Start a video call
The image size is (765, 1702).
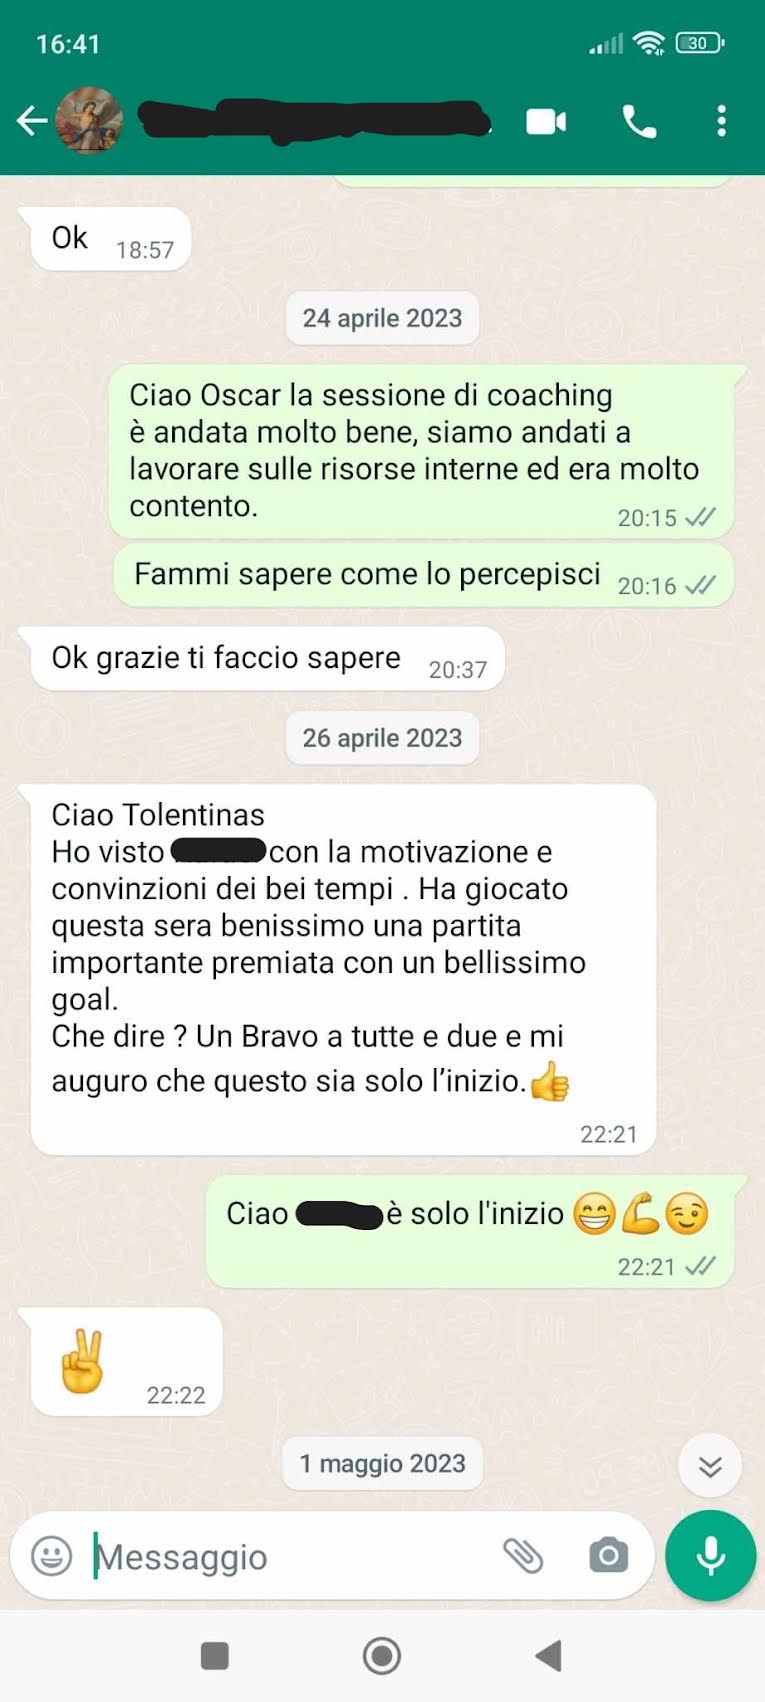pyautogui.click(x=546, y=122)
